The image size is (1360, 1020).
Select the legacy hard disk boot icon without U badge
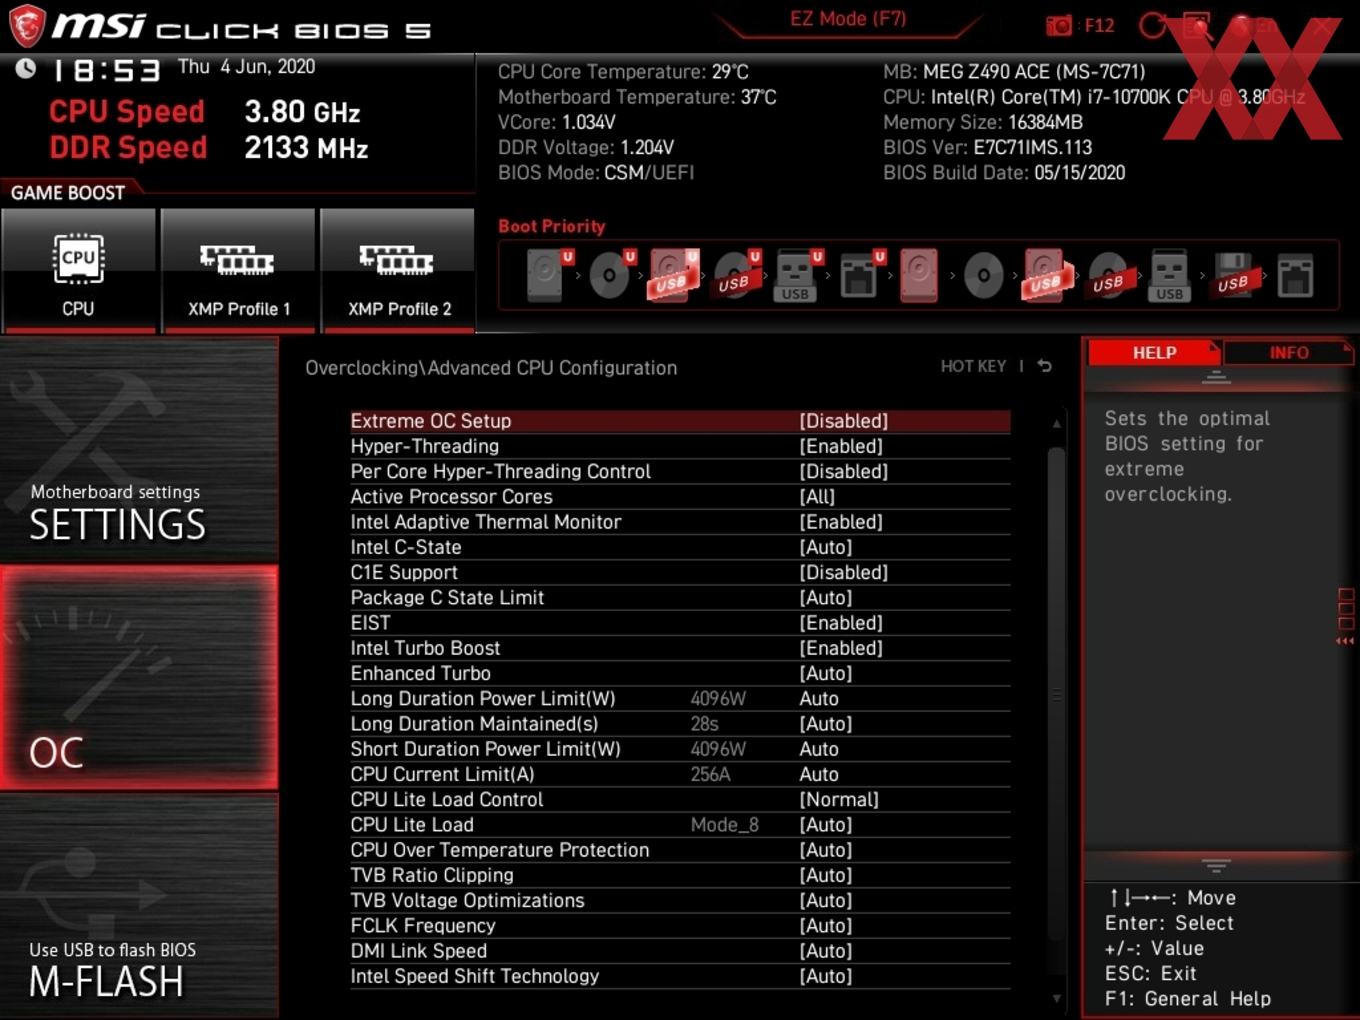click(x=919, y=275)
